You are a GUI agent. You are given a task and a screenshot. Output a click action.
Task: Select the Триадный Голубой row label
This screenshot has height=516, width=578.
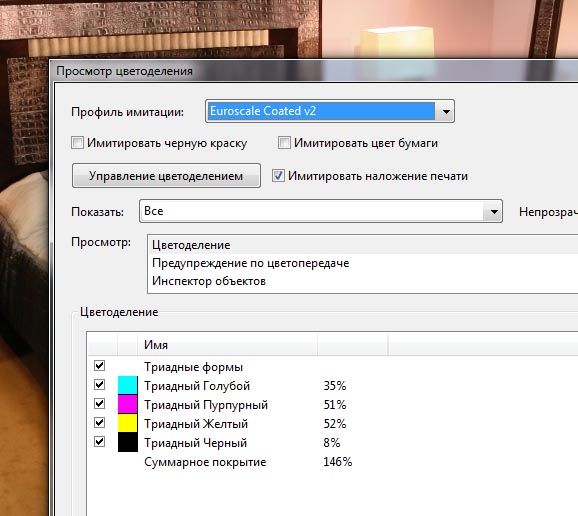(197, 386)
